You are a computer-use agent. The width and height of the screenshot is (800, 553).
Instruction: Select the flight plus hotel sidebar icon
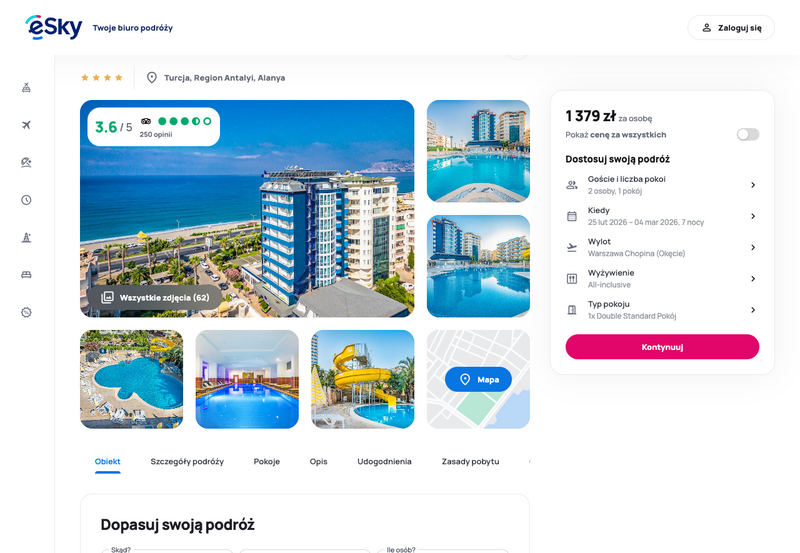point(27,88)
